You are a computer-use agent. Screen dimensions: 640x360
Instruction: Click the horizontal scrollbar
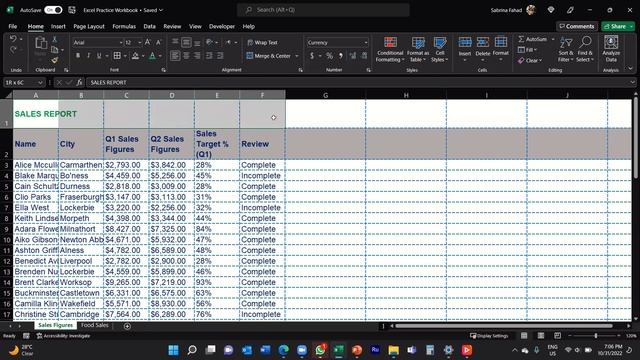[504, 326]
